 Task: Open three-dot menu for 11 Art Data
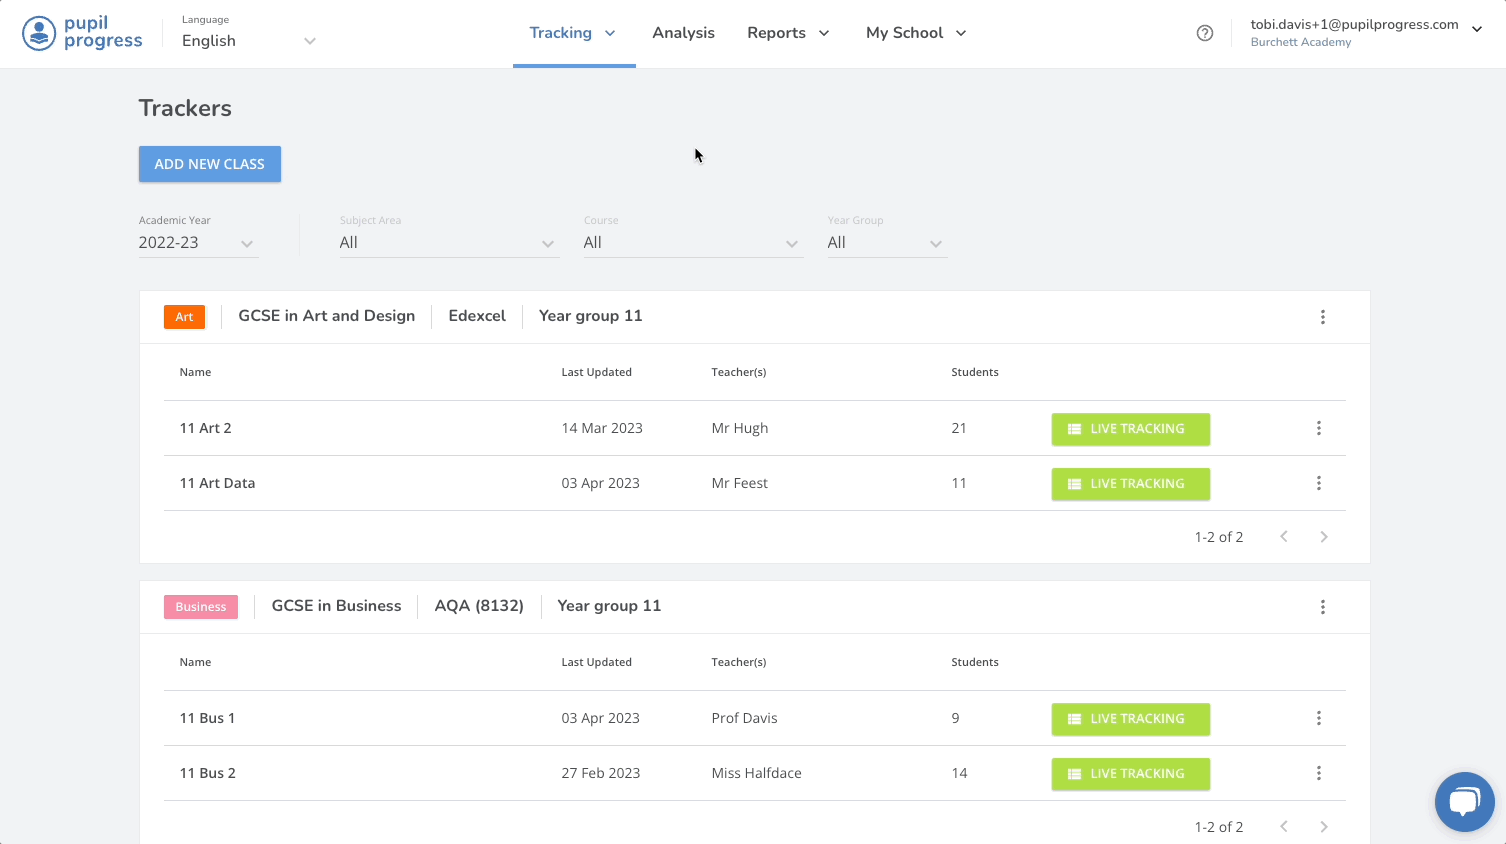coord(1318,483)
